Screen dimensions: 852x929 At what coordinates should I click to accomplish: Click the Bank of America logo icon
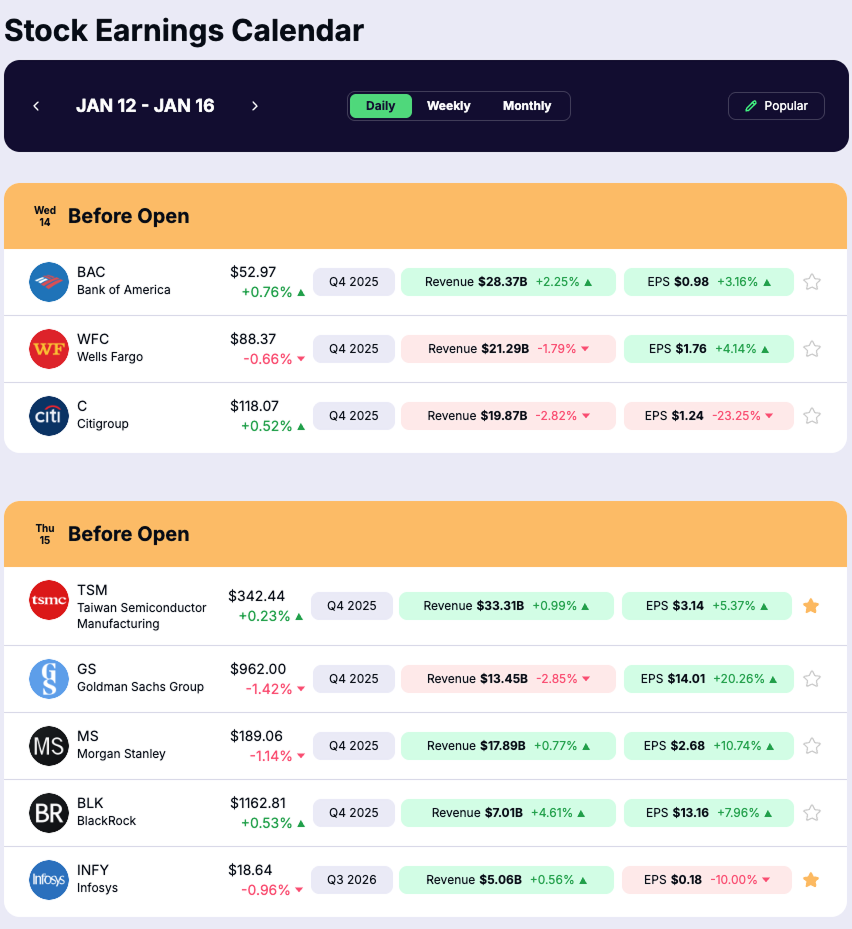[48, 281]
